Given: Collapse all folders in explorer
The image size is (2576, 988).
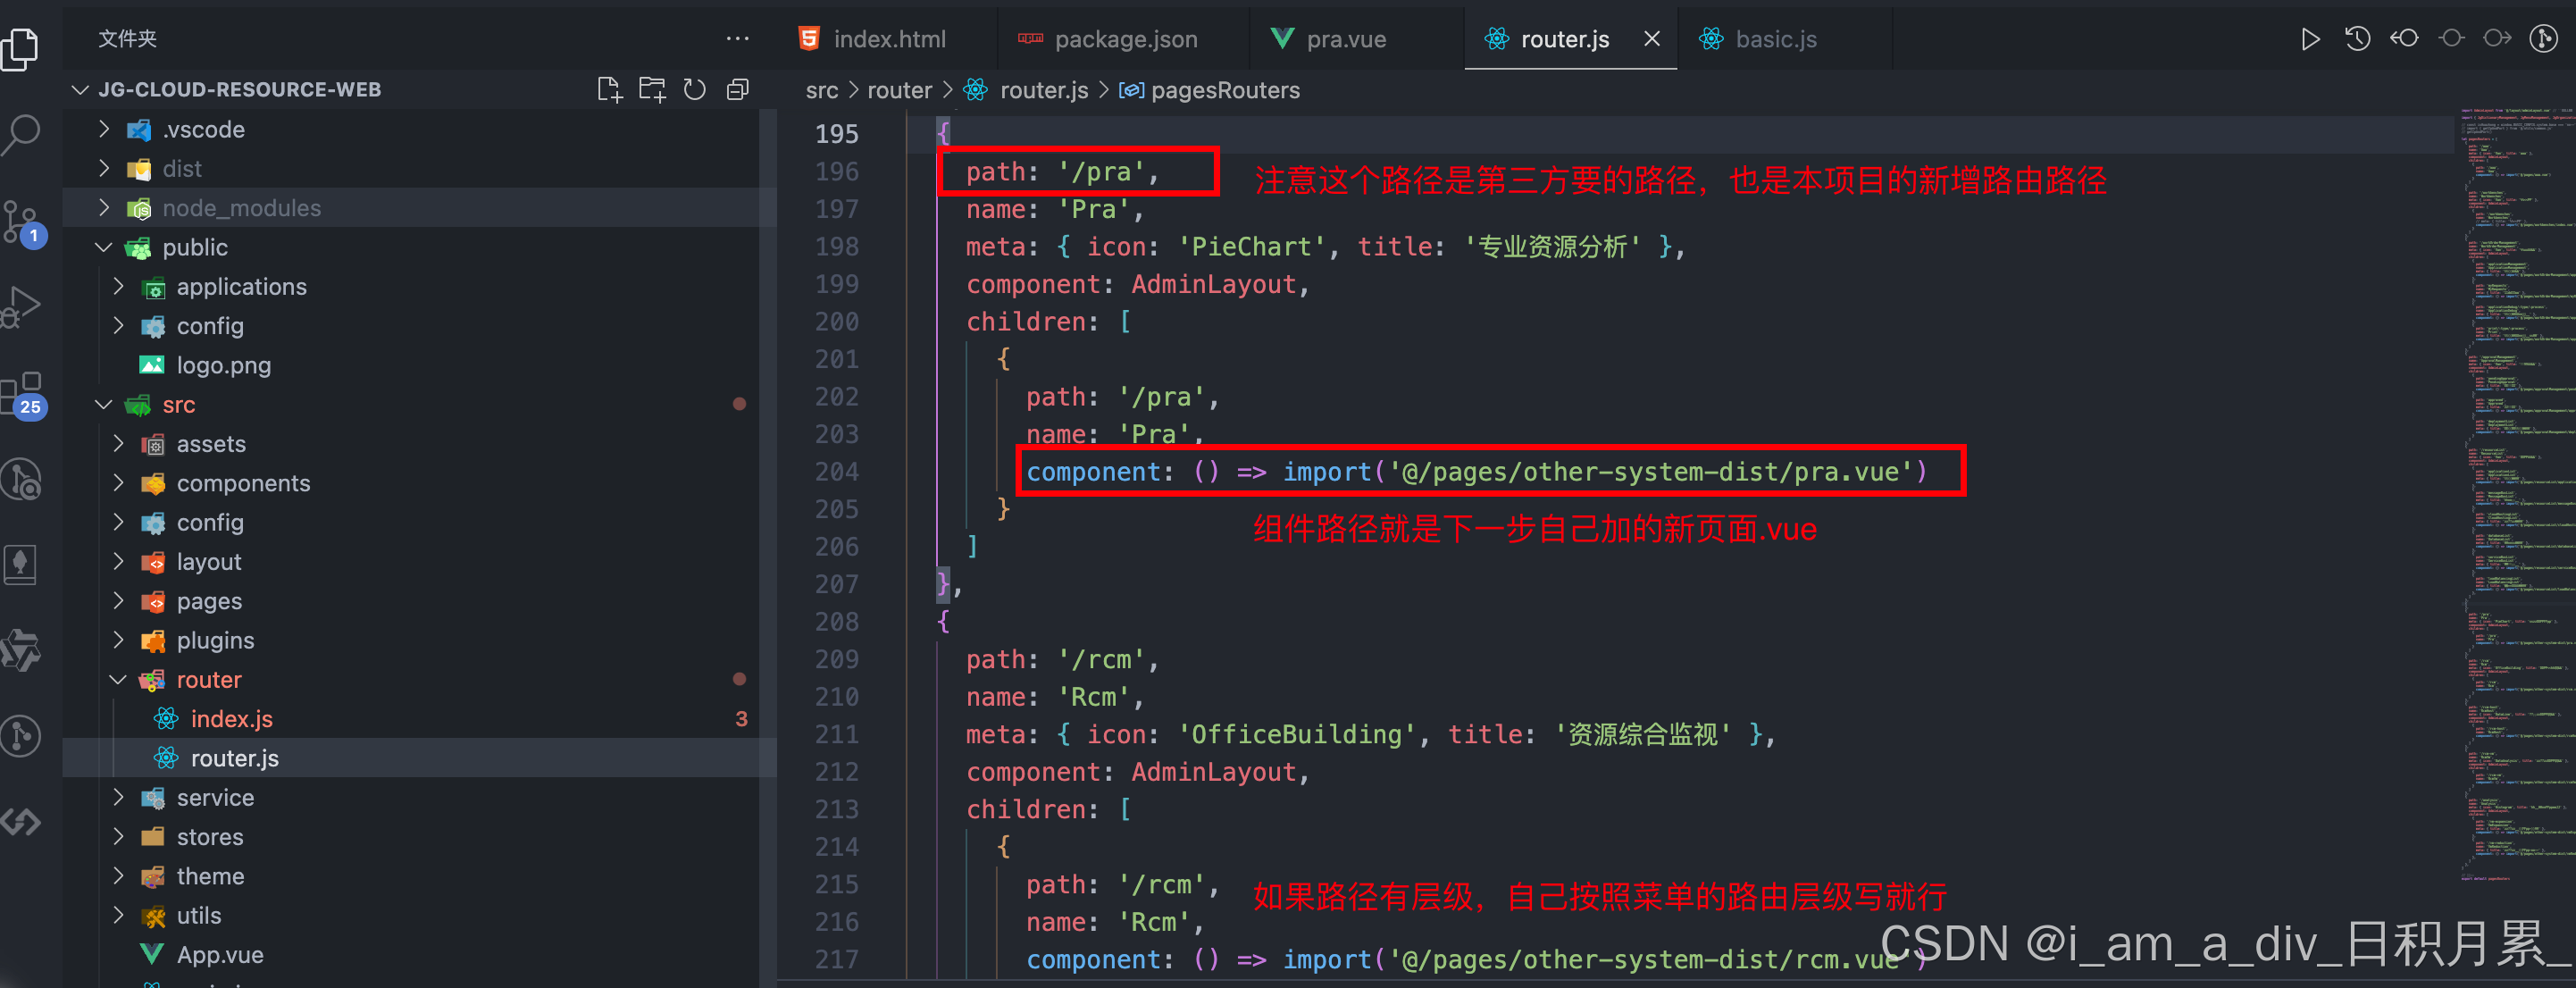Looking at the screenshot, I should click(738, 90).
